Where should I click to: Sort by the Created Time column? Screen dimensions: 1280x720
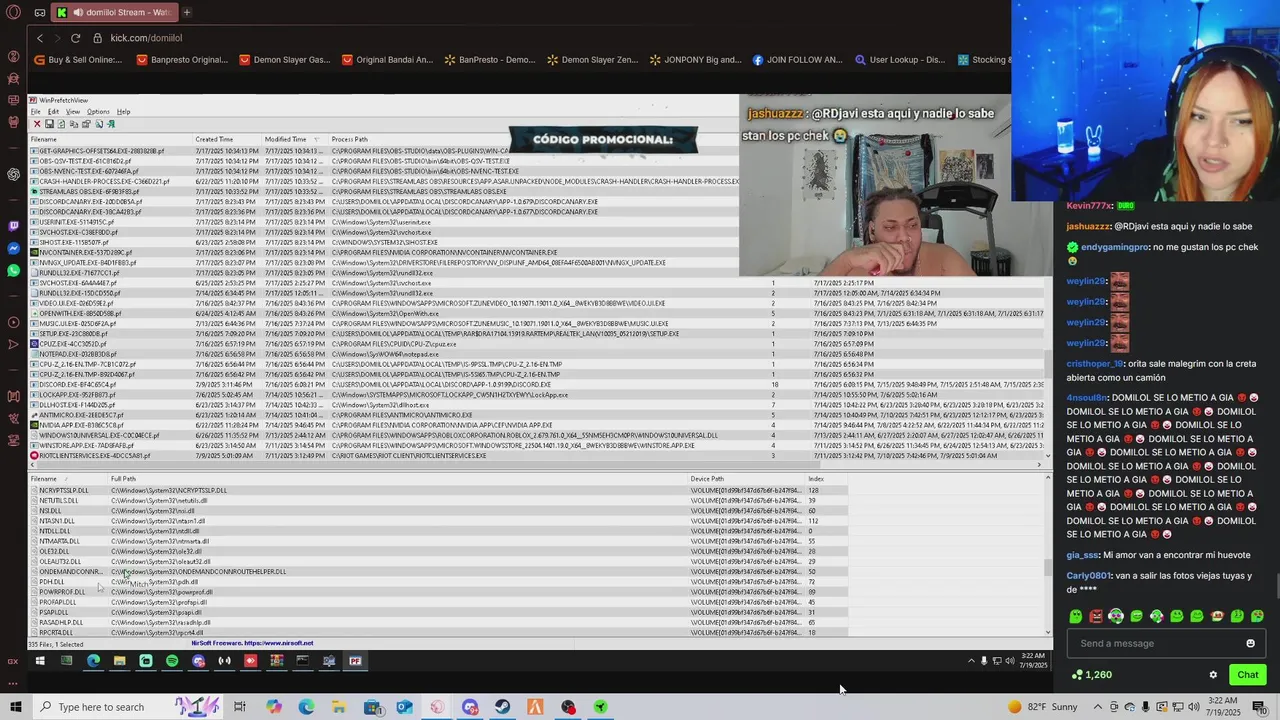pos(227,139)
